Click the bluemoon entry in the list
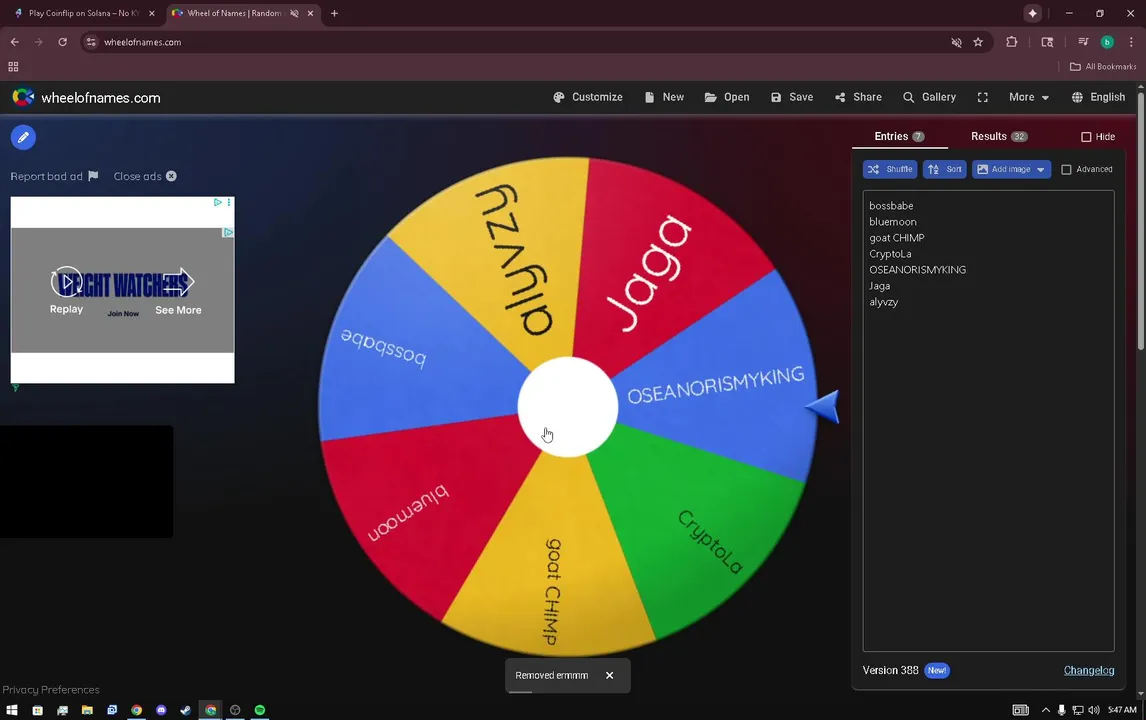 click(x=892, y=222)
